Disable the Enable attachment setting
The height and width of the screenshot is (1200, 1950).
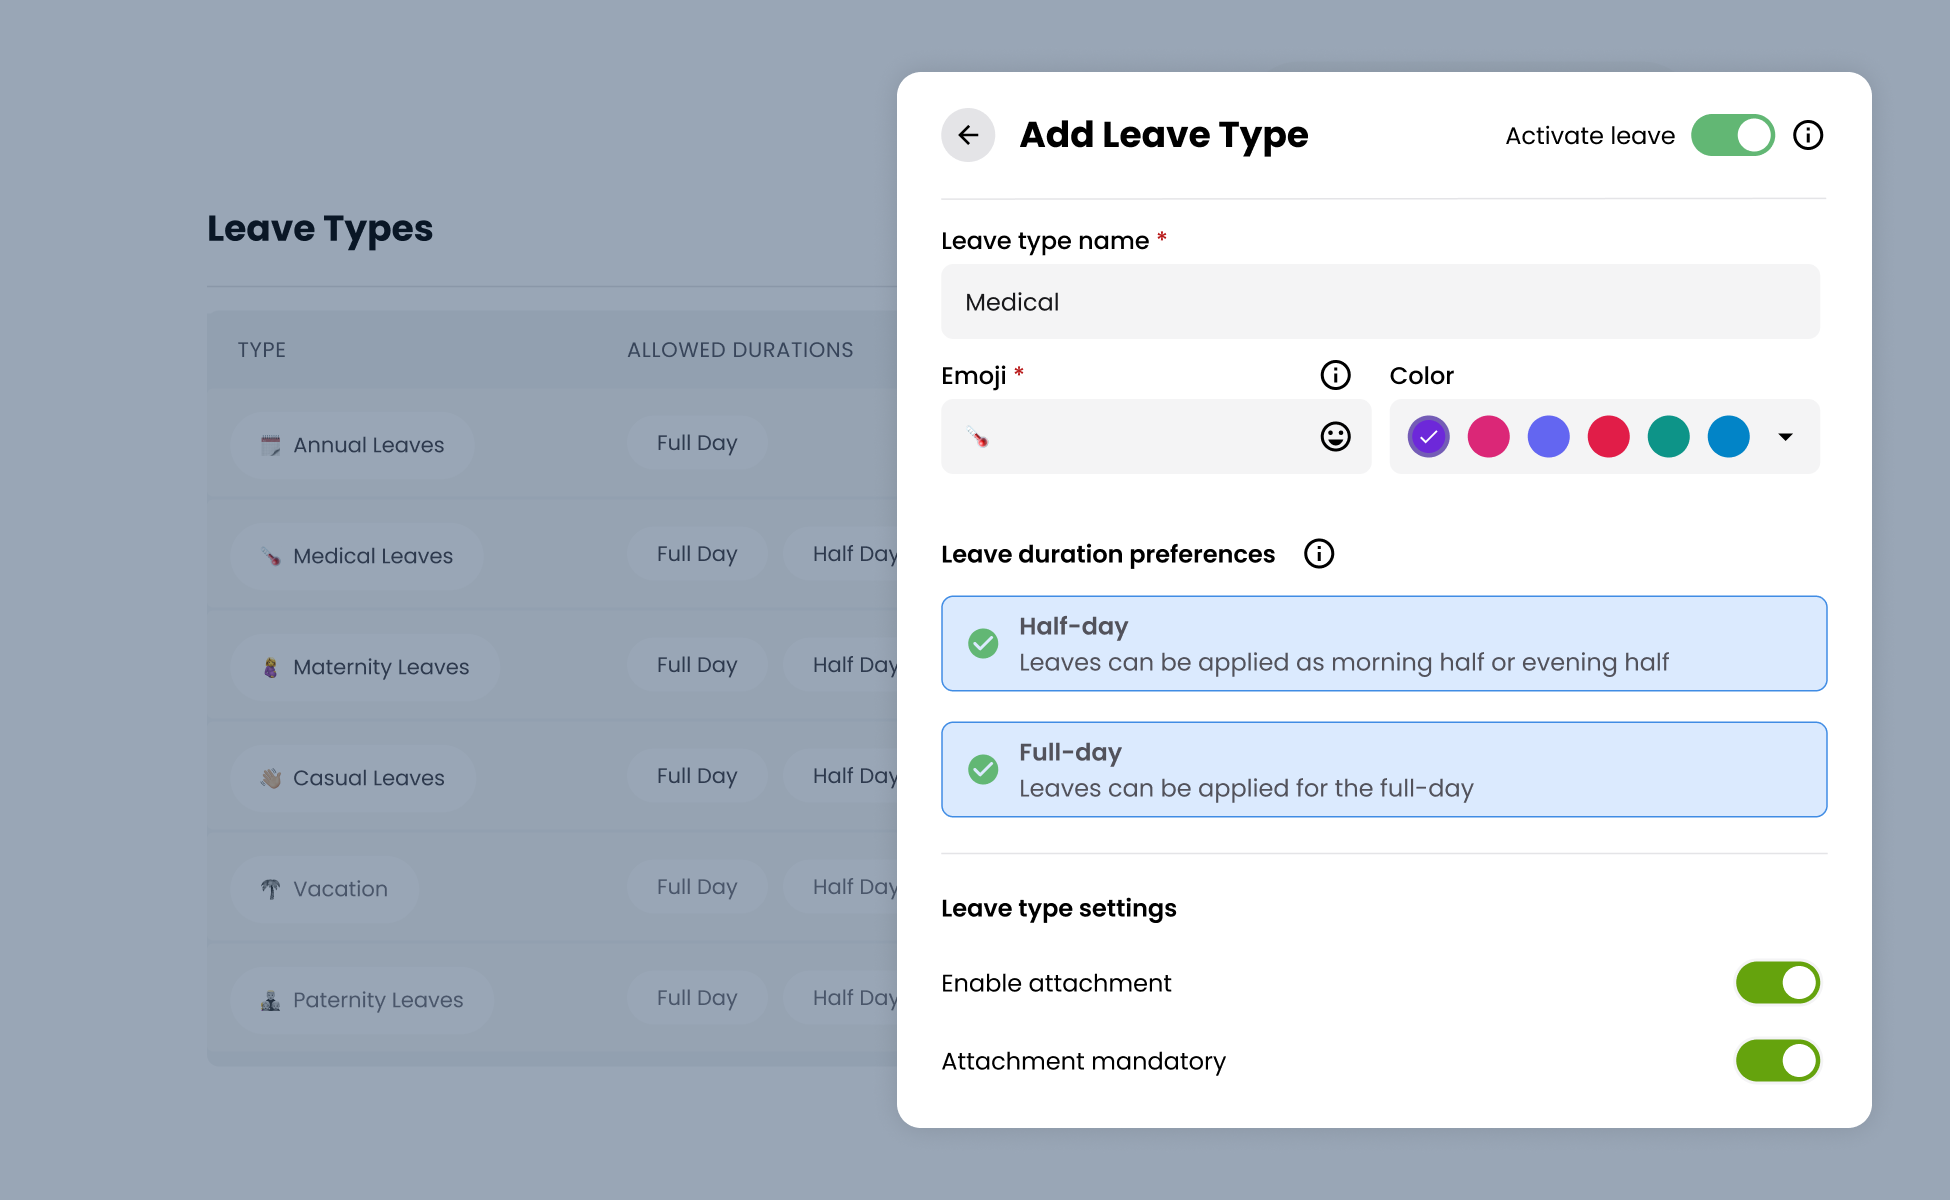(1778, 982)
